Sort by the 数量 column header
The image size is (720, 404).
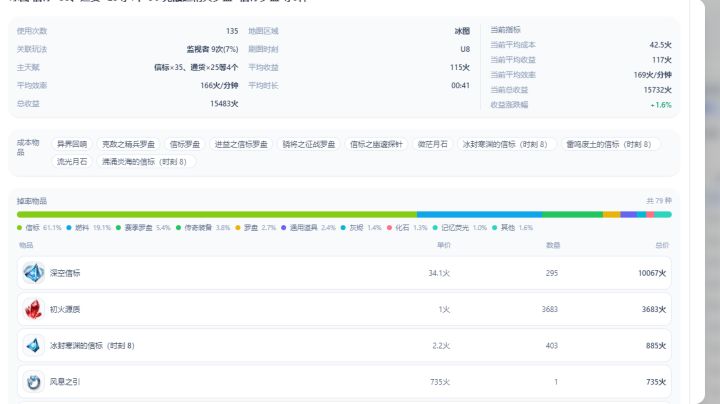(553, 245)
